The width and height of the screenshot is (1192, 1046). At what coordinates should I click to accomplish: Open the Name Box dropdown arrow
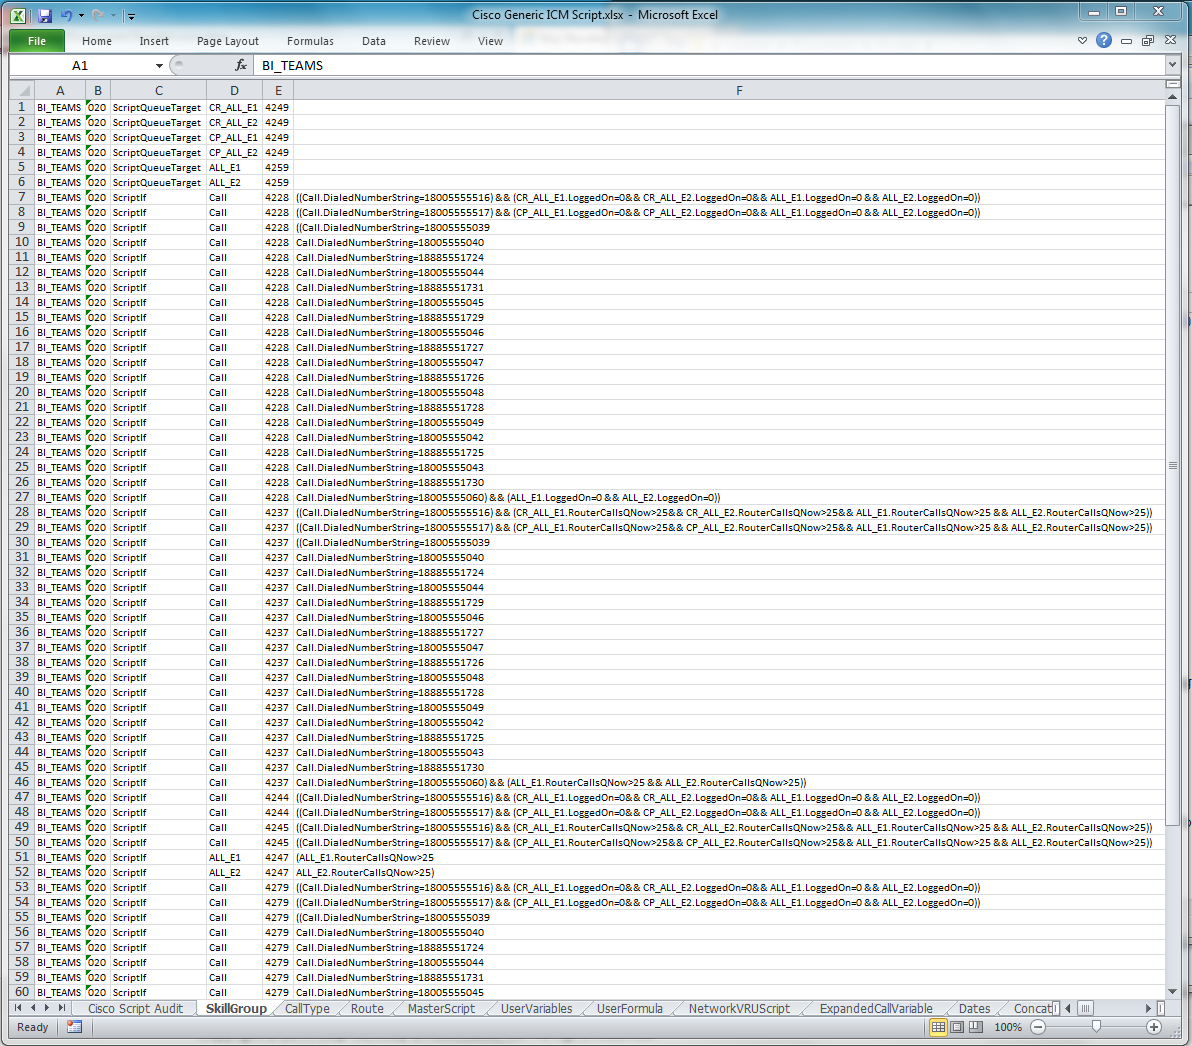click(x=159, y=66)
